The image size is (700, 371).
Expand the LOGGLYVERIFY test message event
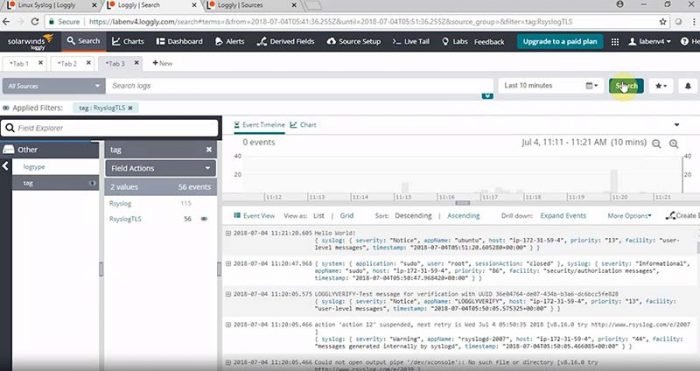pos(228,294)
